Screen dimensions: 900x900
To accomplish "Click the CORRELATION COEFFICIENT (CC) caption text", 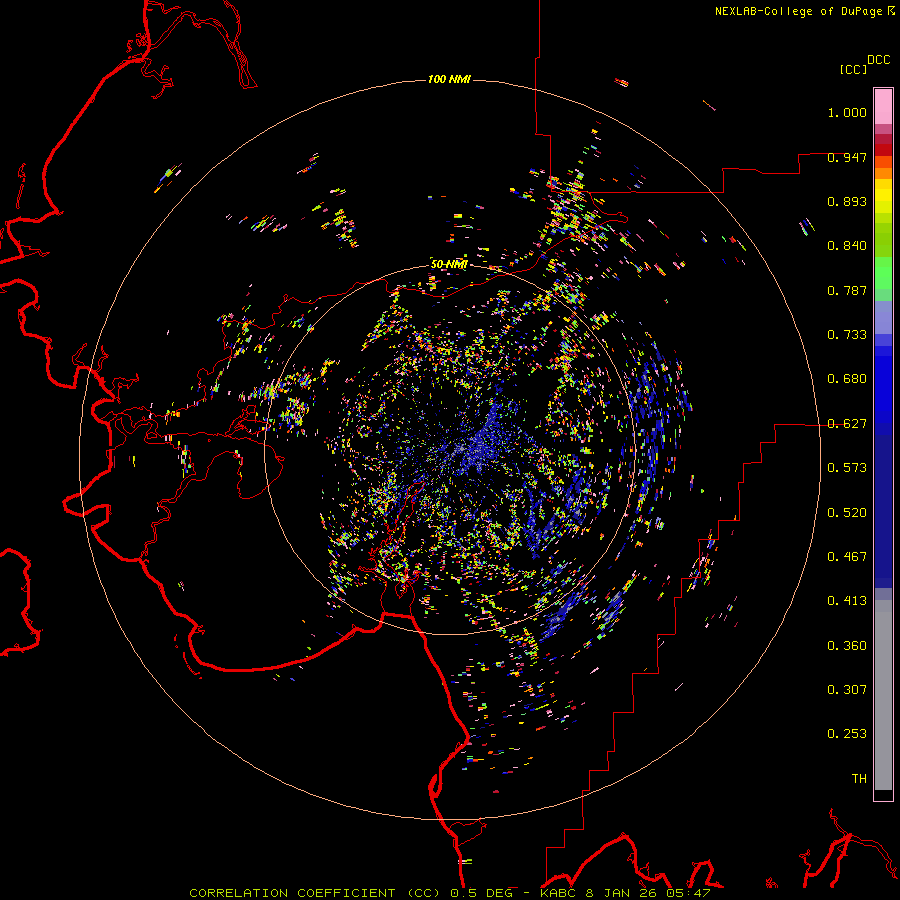I will click(316, 893).
